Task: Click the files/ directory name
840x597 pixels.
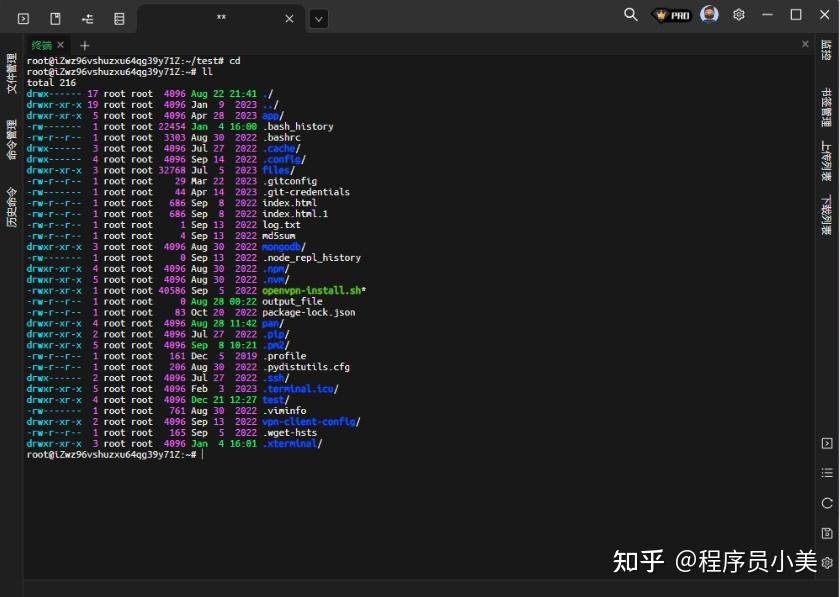Action: pyautogui.click(x=279, y=170)
